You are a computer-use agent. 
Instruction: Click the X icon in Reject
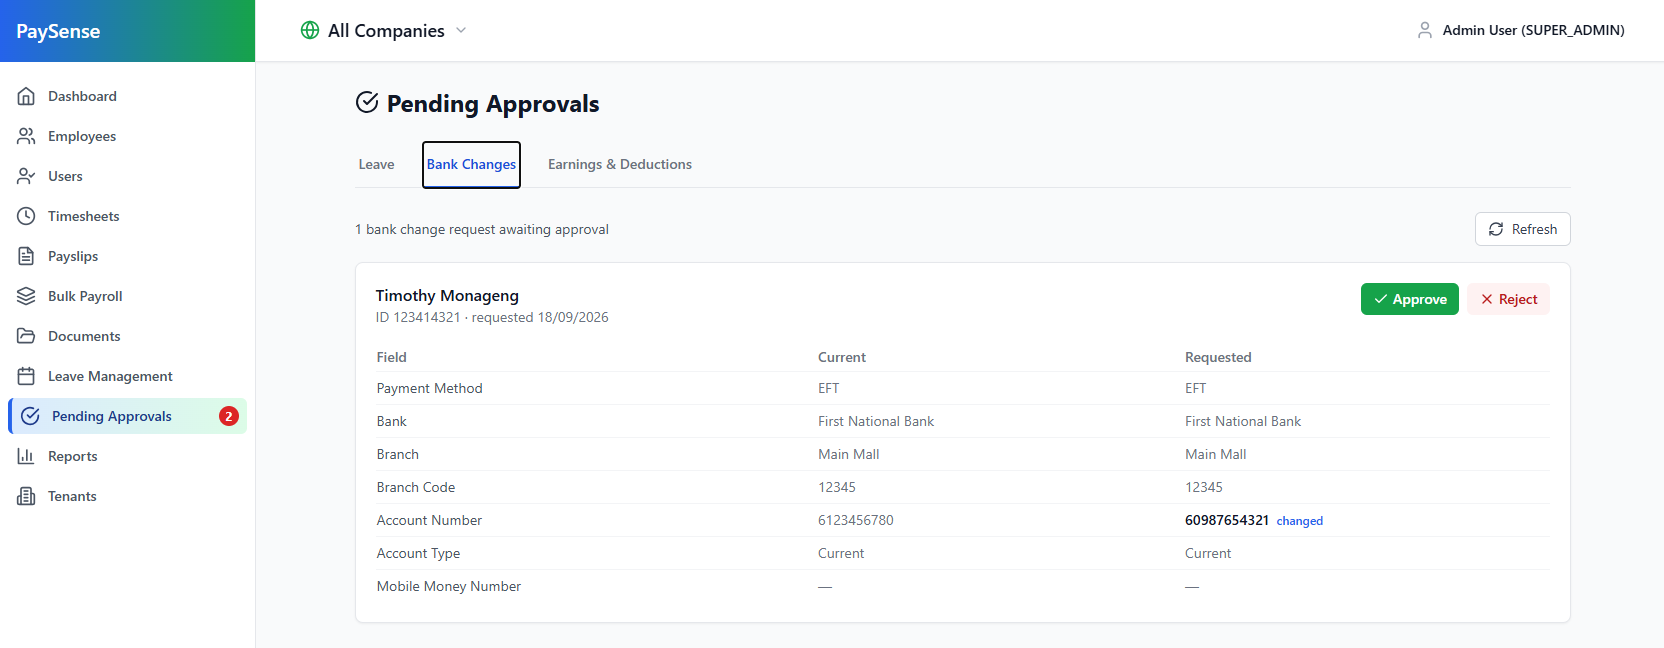pyautogui.click(x=1487, y=299)
